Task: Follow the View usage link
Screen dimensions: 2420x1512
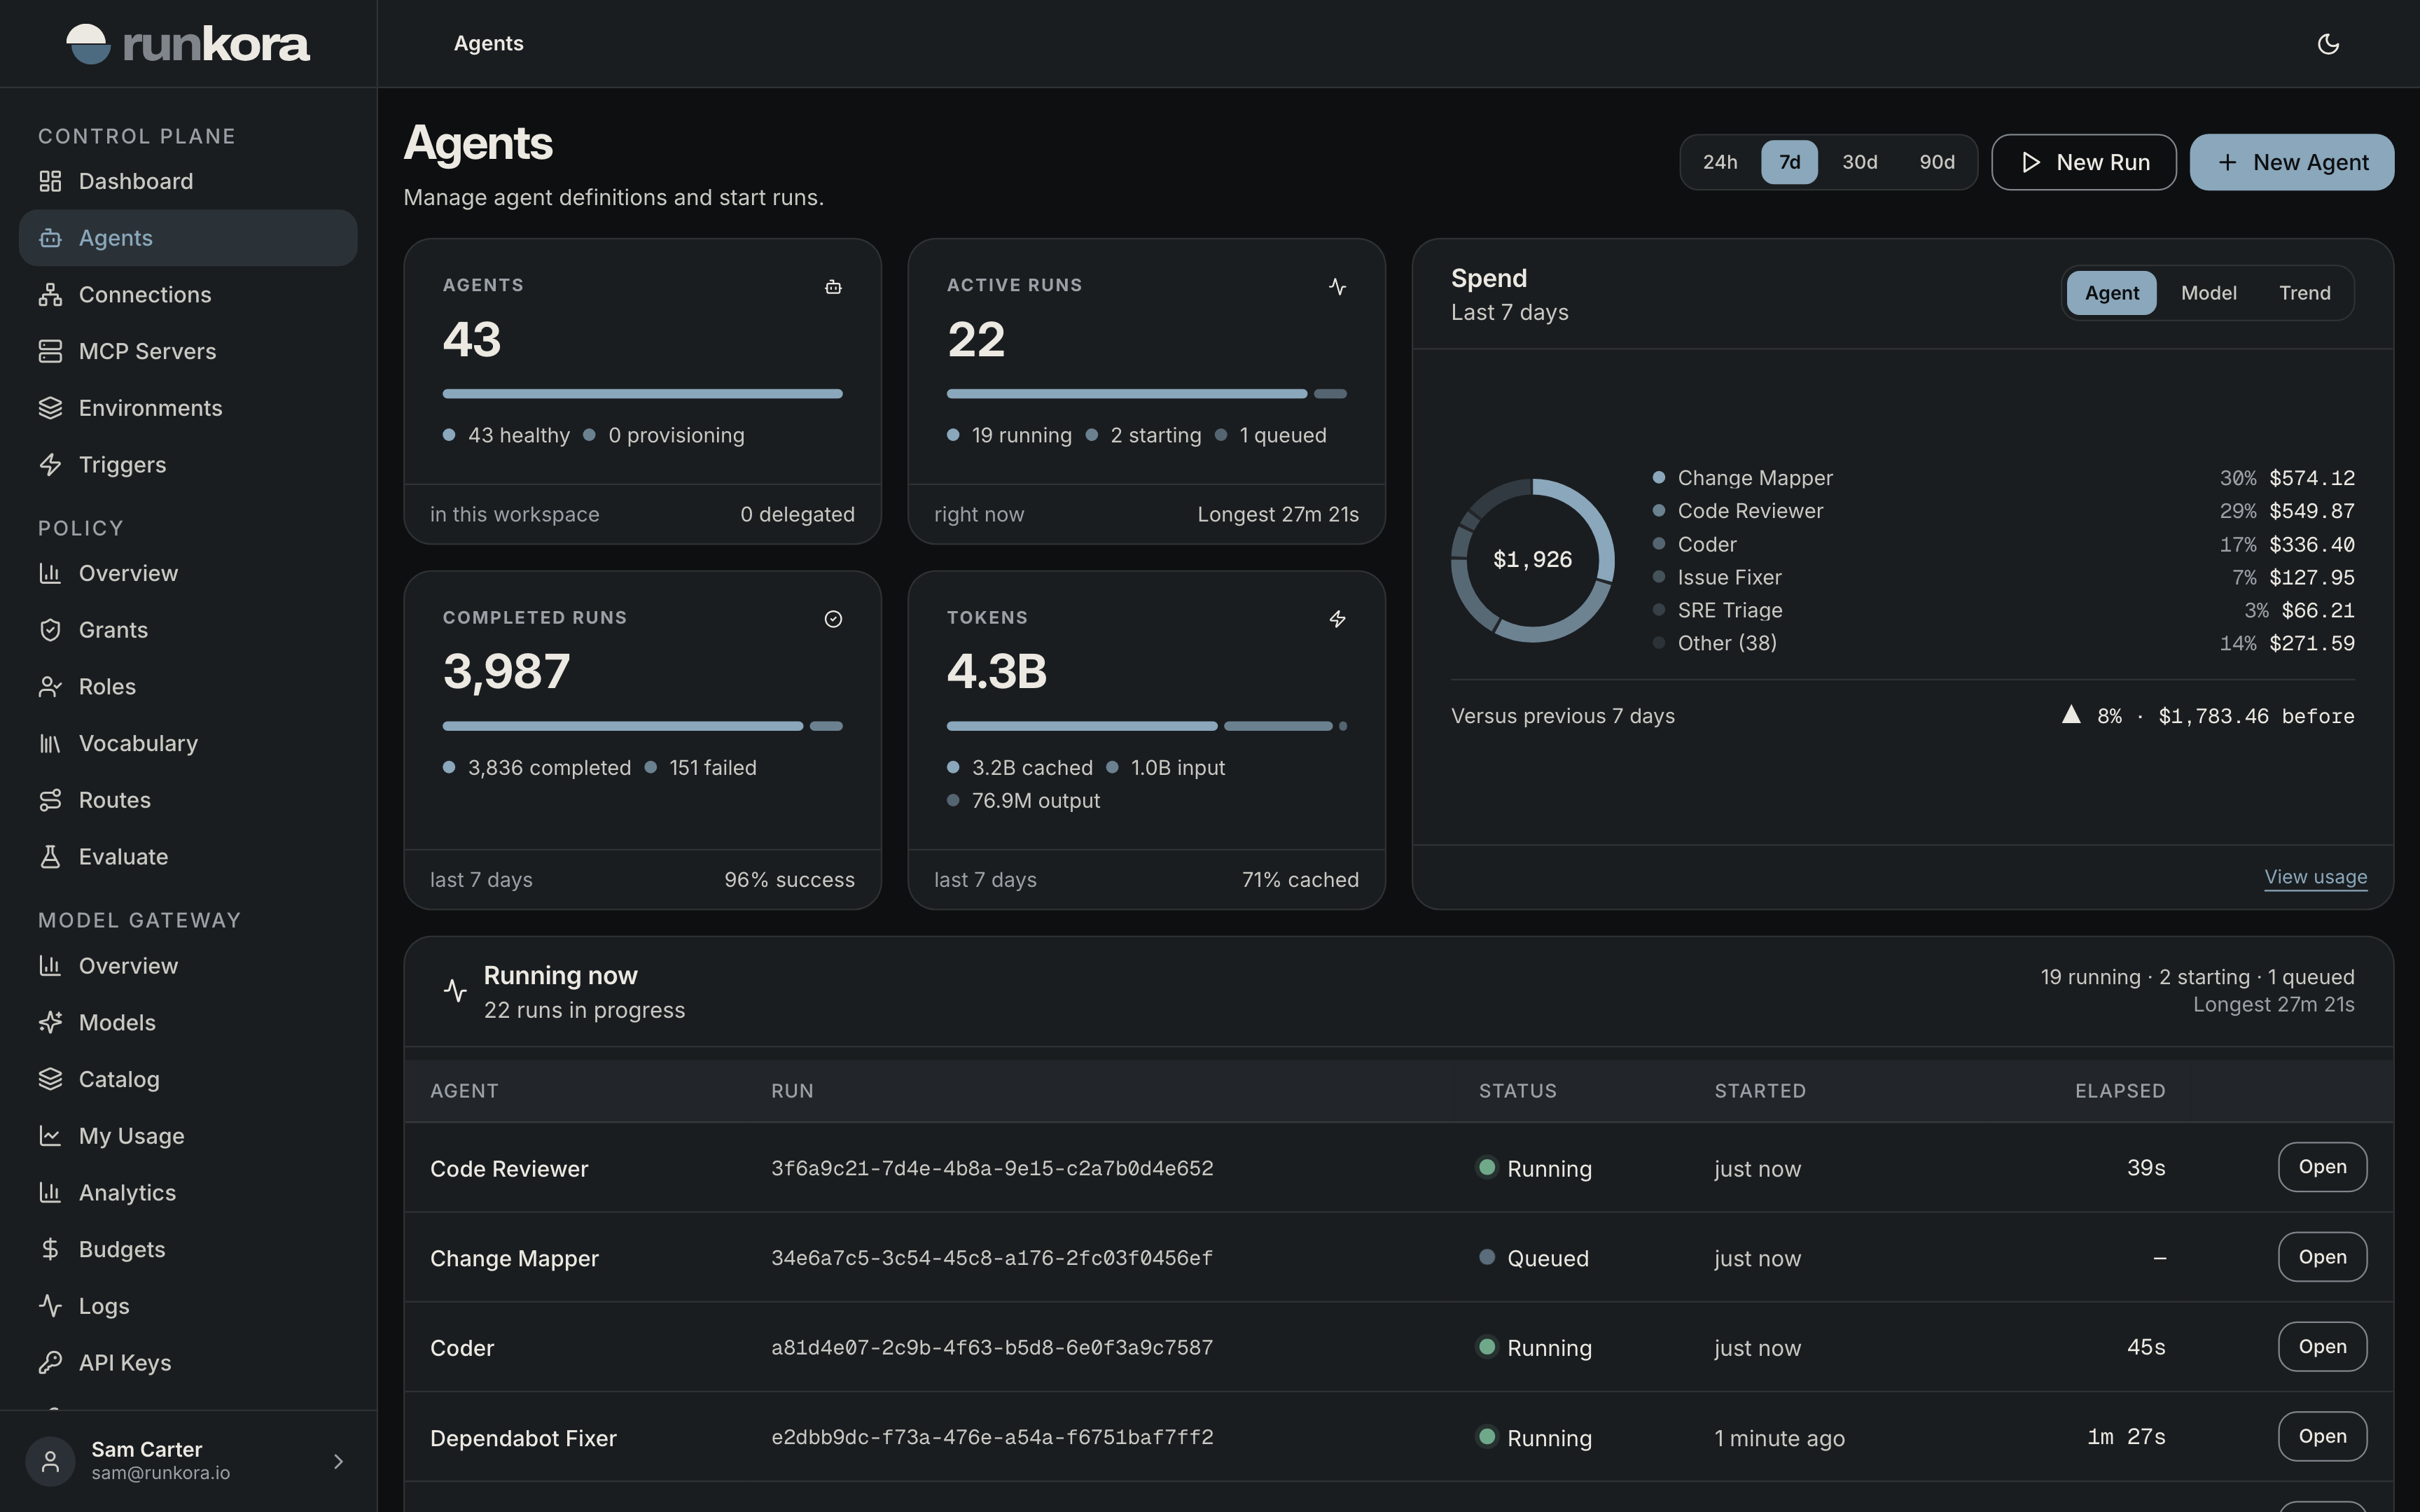Action: click(x=2315, y=877)
